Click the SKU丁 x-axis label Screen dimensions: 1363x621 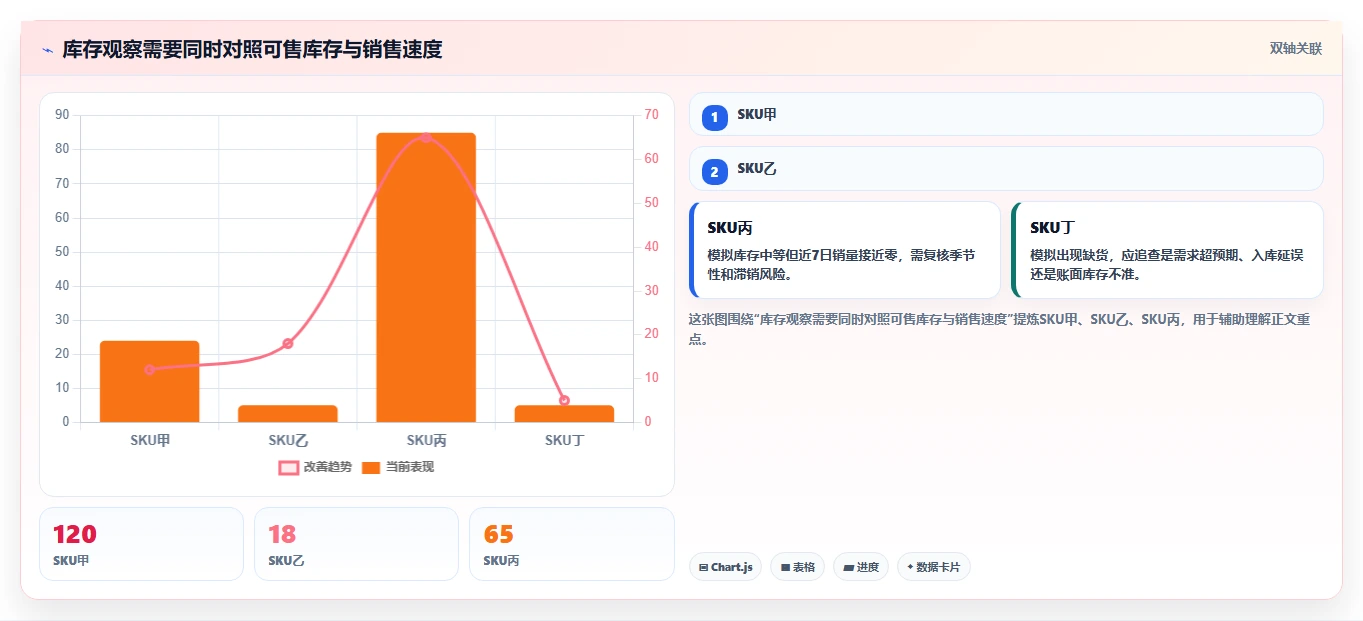[x=564, y=440]
